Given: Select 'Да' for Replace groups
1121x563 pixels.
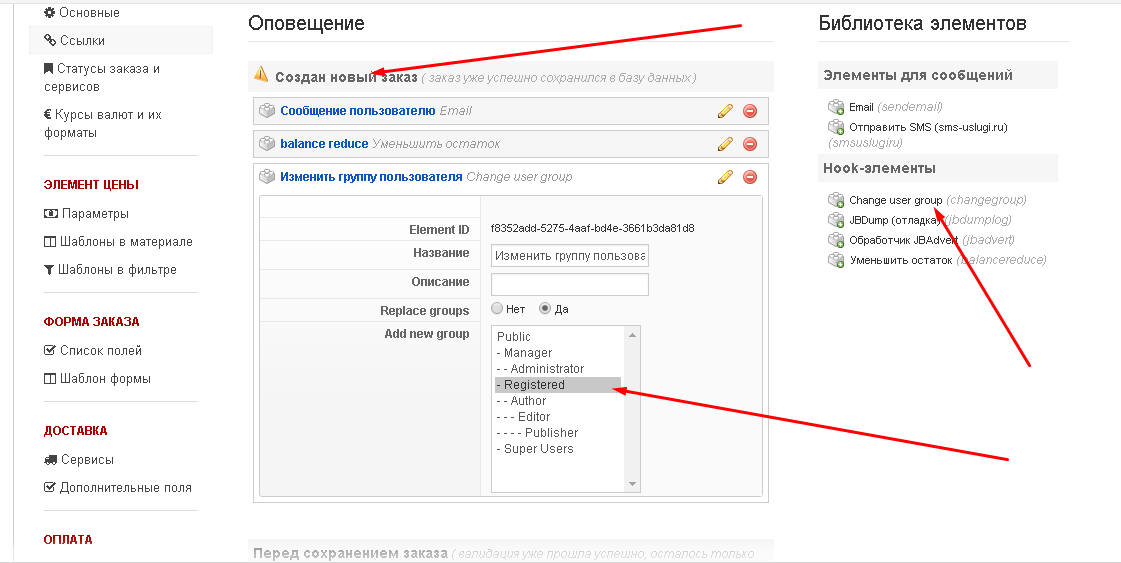Looking at the screenshot, I should [x=545, y=309].
